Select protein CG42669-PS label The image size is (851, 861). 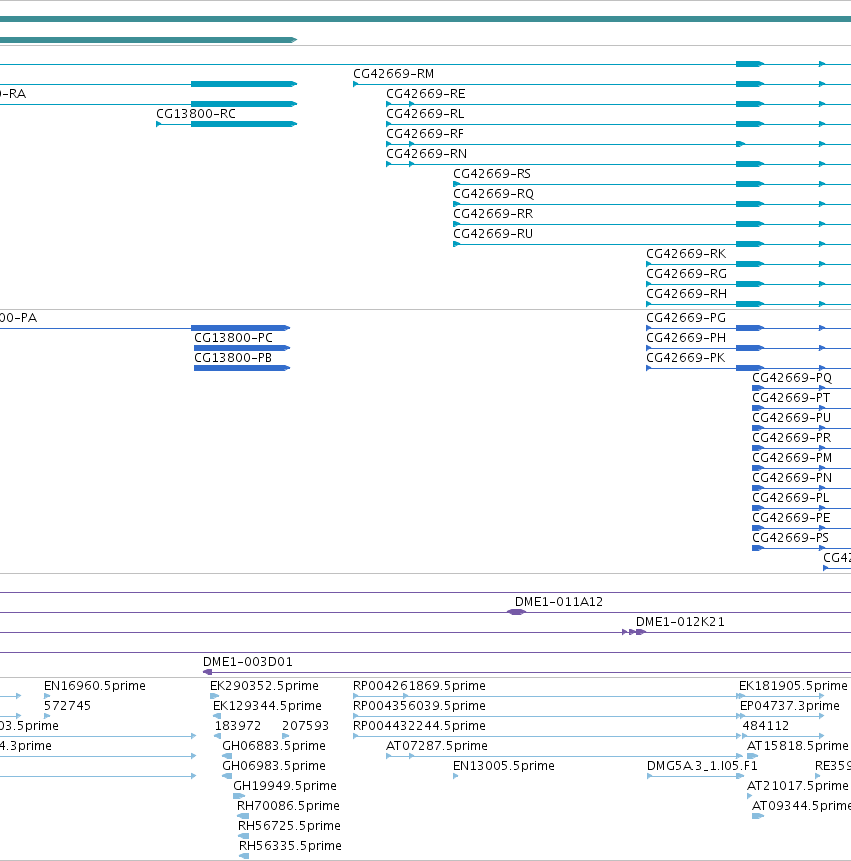pos(791,538)
